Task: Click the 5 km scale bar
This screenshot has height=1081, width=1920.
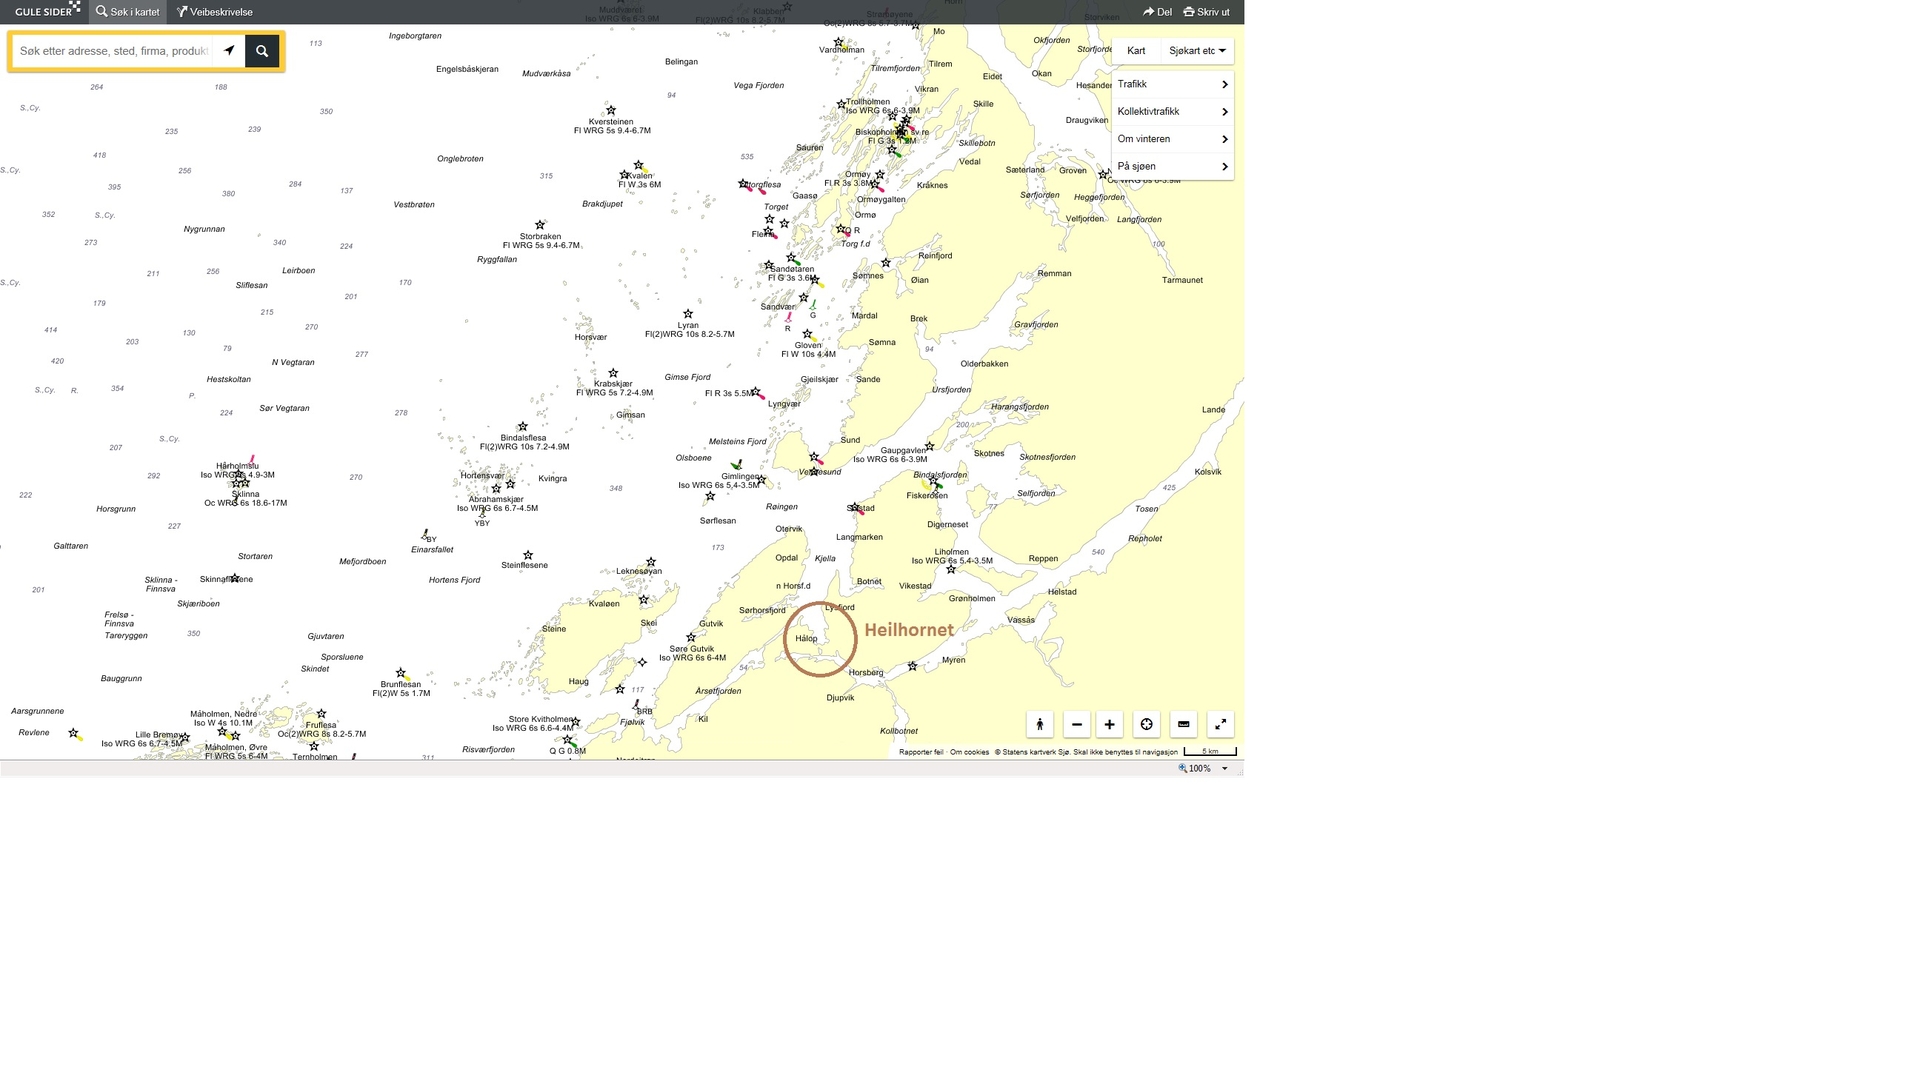Action: point(1210,751)
